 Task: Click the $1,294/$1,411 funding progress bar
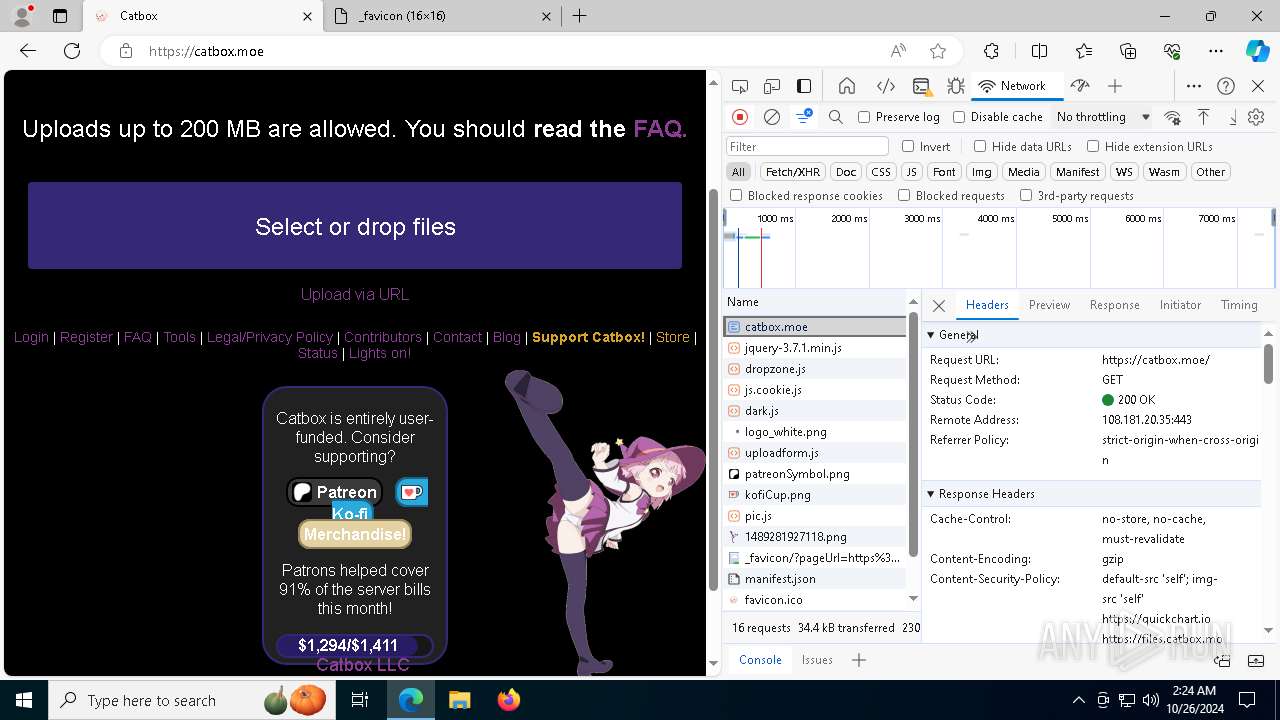pyautogui.click(x=355, y=645)
